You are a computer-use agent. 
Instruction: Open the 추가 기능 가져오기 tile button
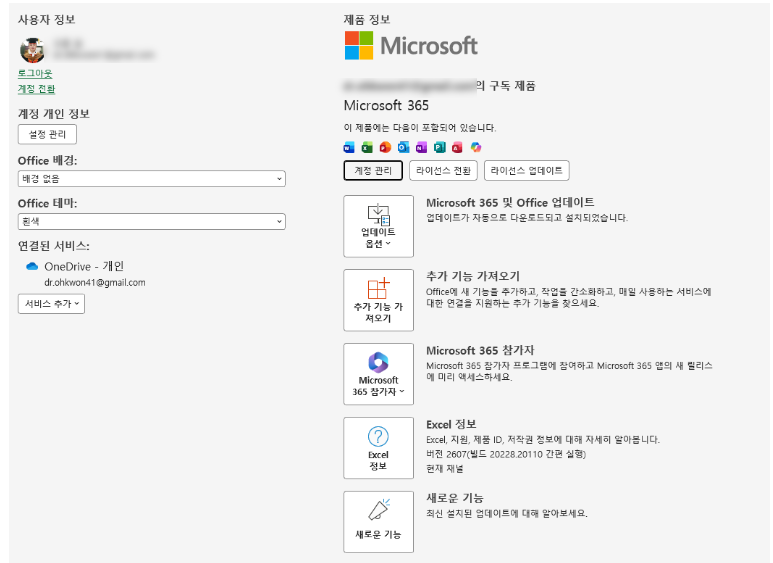378,300
